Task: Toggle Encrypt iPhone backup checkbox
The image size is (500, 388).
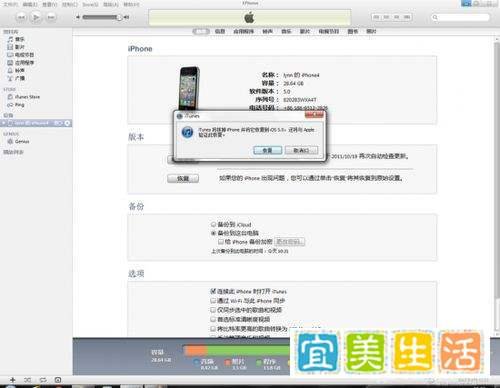Action: (221, 241)
